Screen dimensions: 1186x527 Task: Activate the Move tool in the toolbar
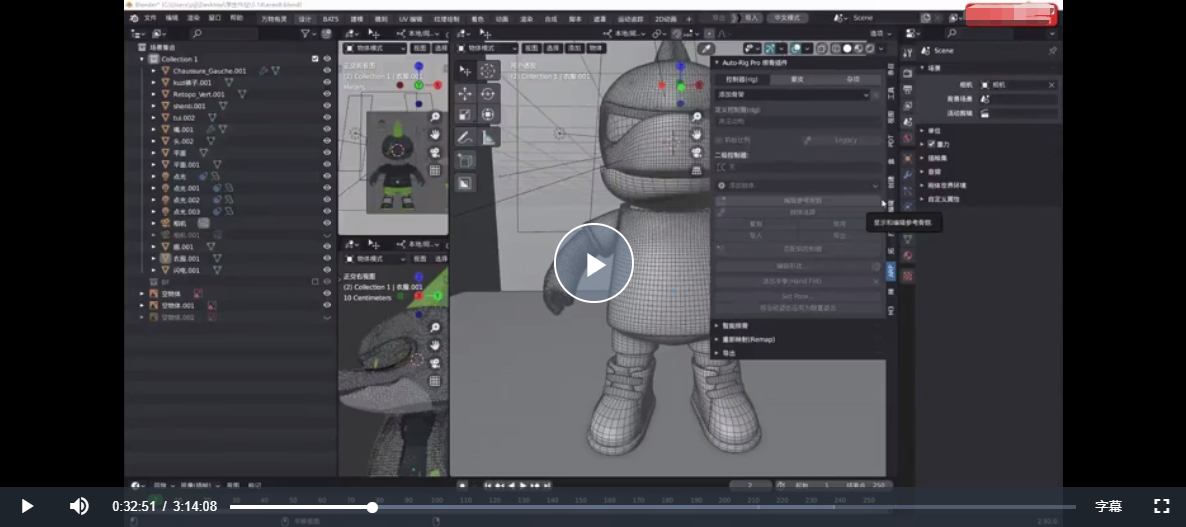[x=465, y=93]
